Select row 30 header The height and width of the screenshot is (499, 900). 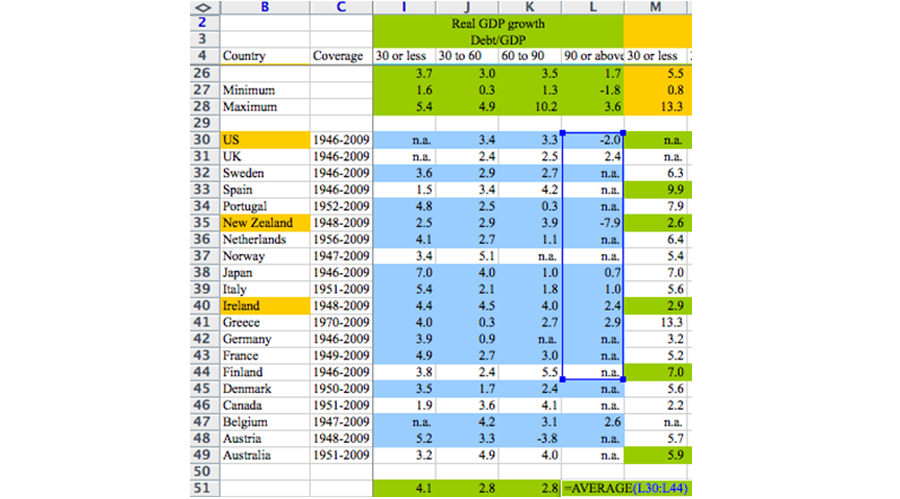[x=204, y=140]
